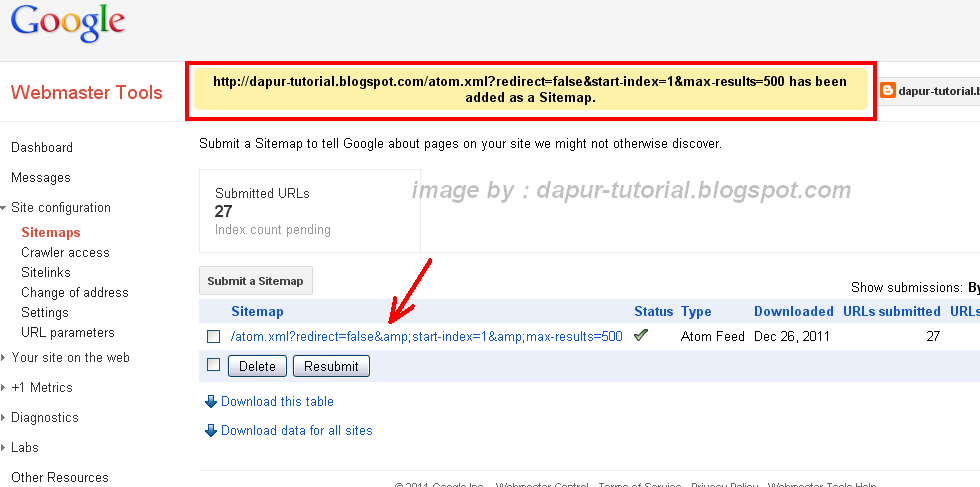Click the Blogger icon beside dapur-tutorial site
Screen dimensions: 980x487
click(x=887, y=91)
